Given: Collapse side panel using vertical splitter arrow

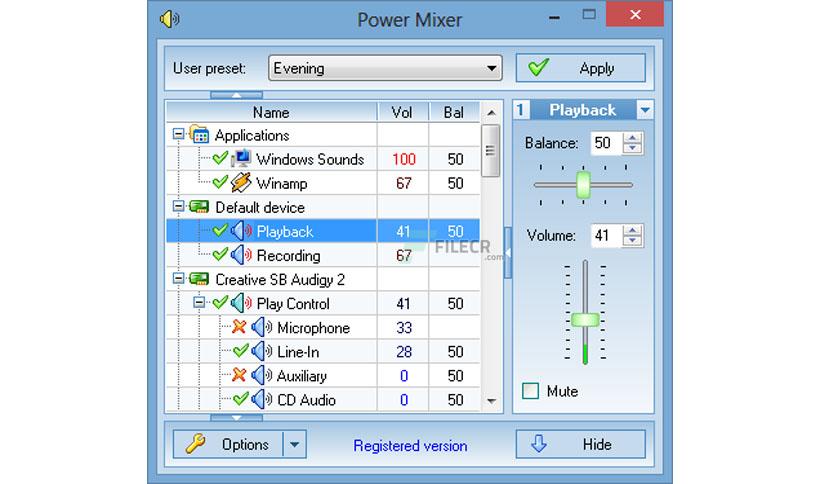Looking at the screenshot, I should [x=508, y=253].
